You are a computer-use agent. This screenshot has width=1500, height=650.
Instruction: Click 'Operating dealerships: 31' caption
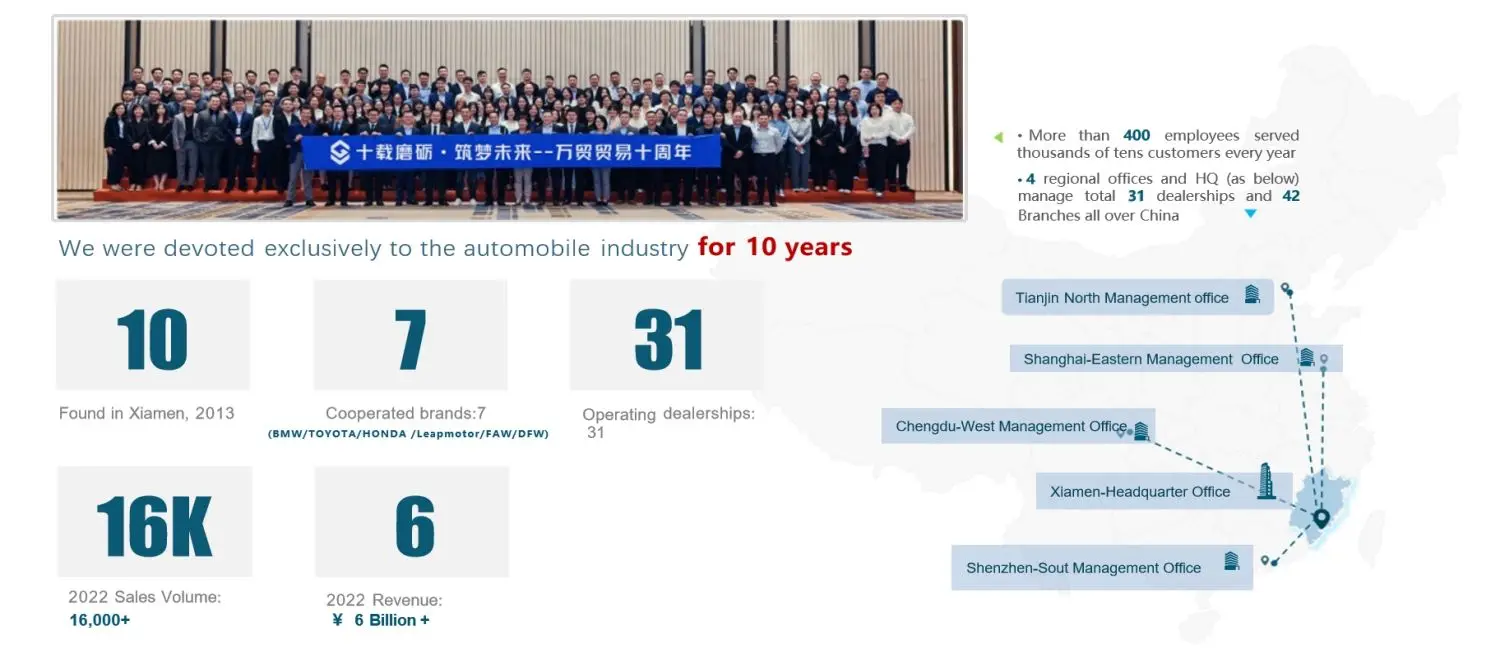coord(668,423)
